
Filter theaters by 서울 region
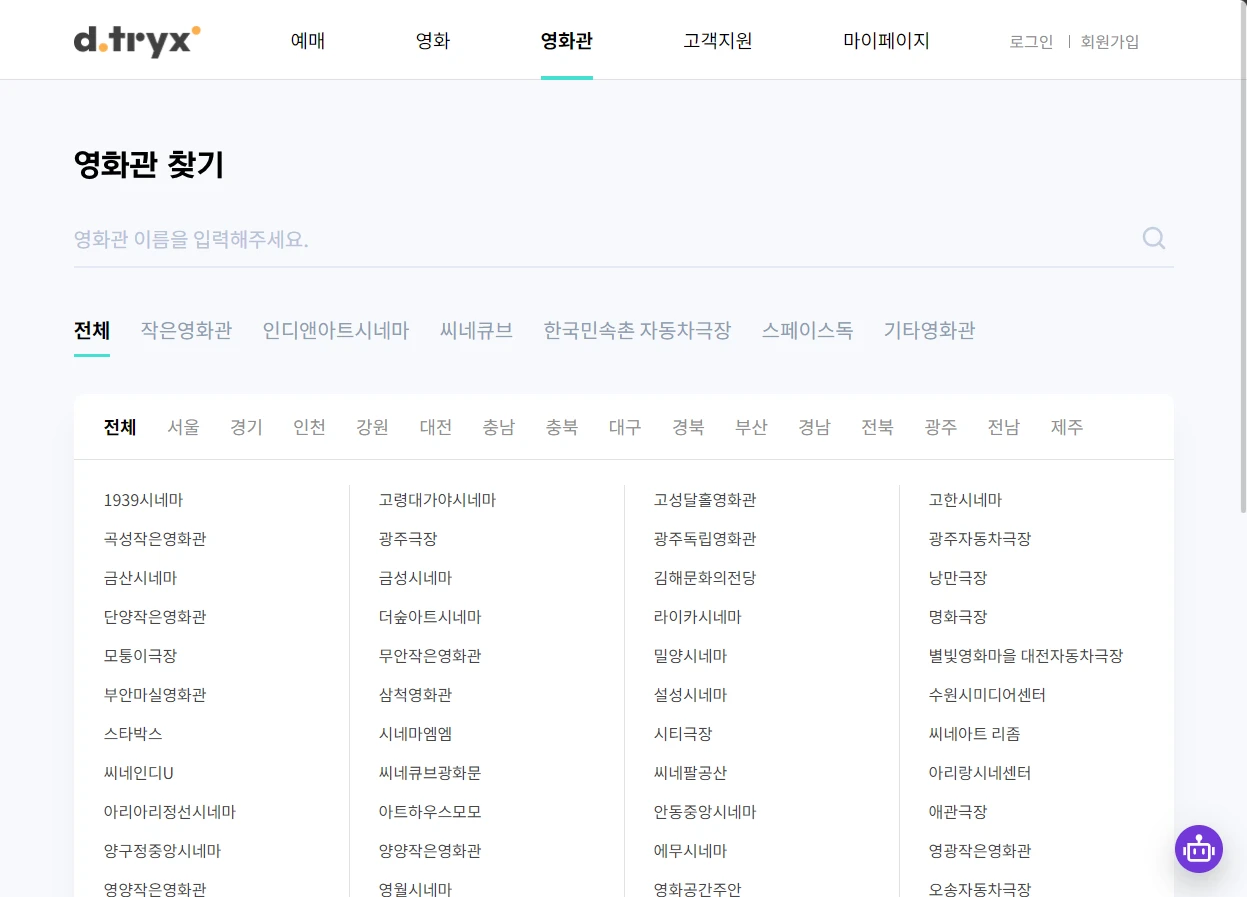click(x=183, y=427)
